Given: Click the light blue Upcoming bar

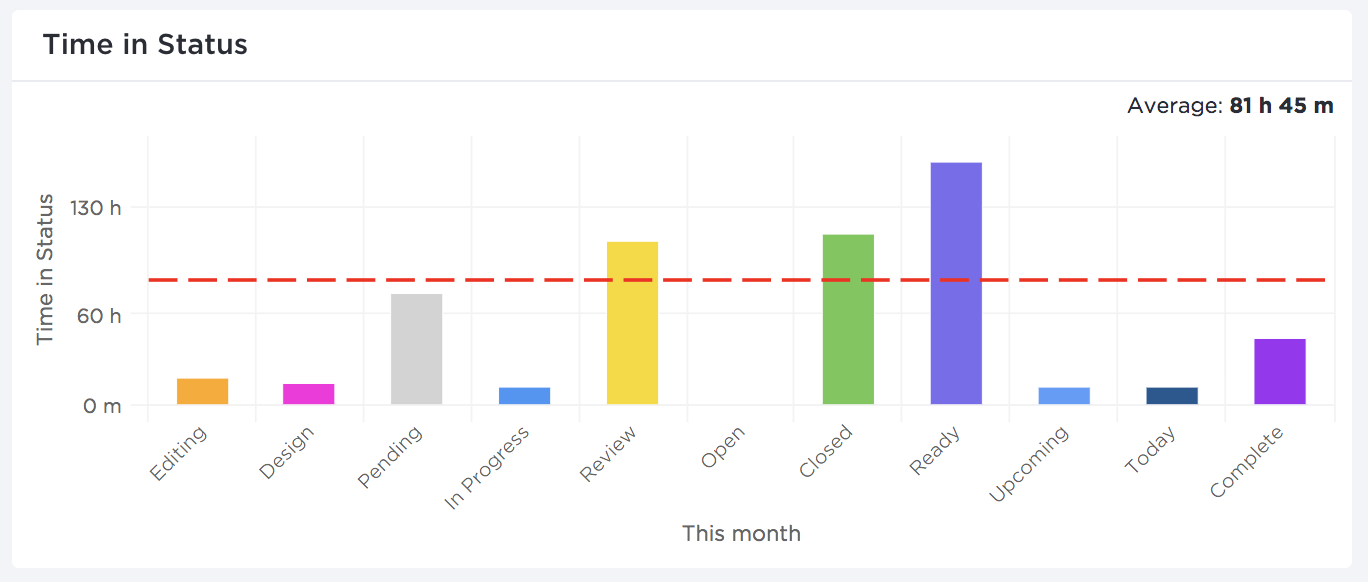Looking at the screenshot, I should [1064, 396].
